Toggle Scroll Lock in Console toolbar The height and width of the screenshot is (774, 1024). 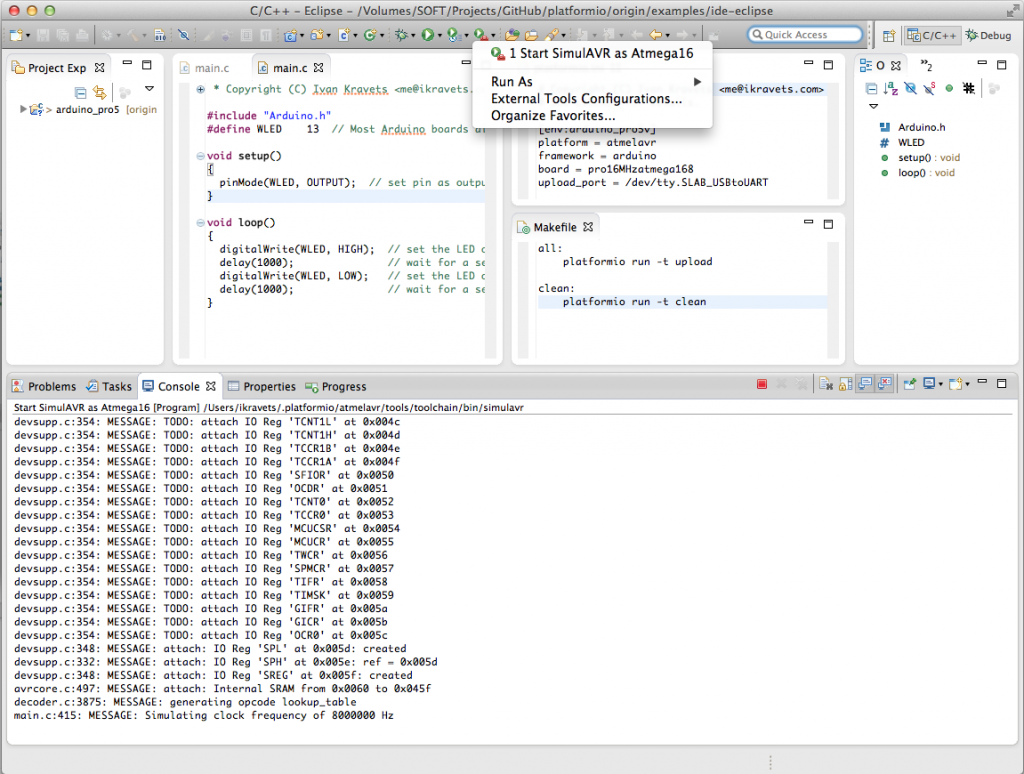tap(845, 384)
